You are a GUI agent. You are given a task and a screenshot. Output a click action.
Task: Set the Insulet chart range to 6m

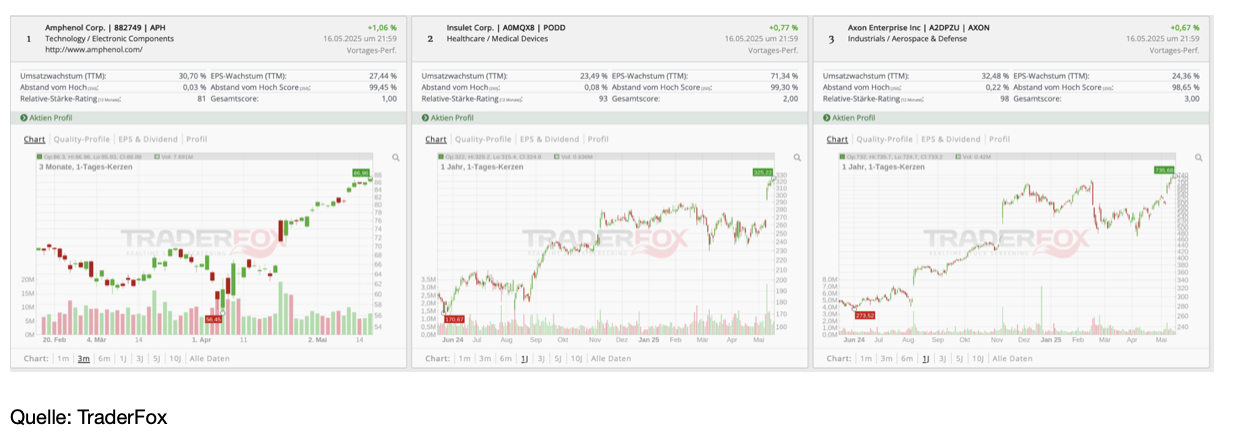point(506,358)
